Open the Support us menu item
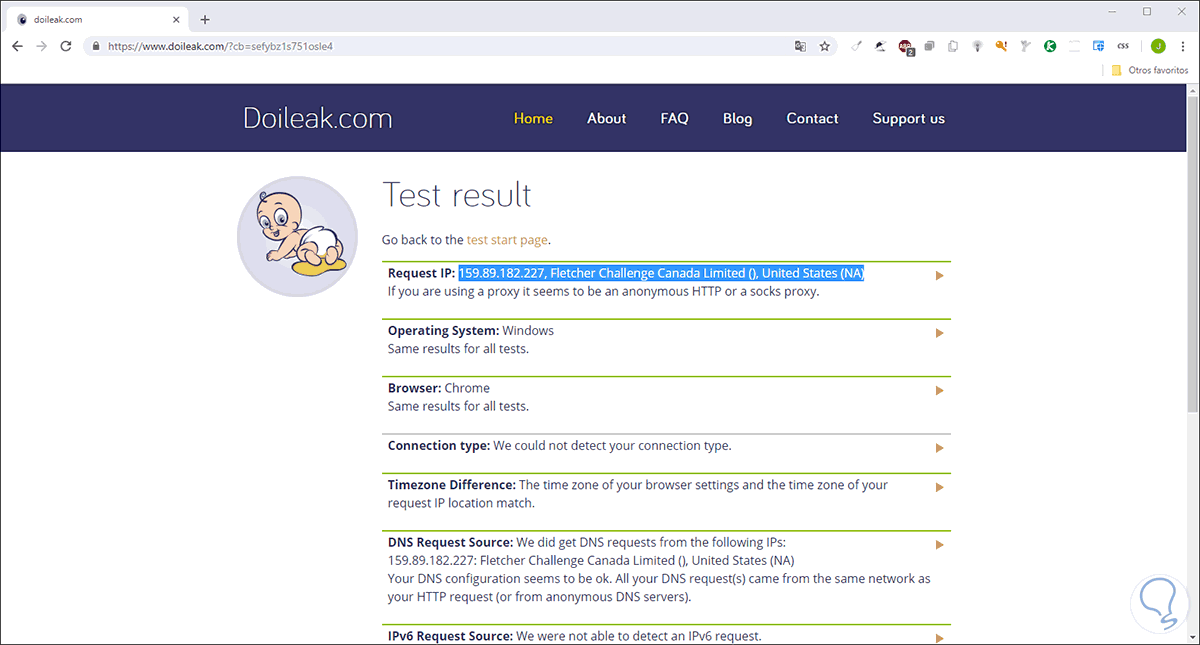The width and height of the screenshot is (1200, 645). 908,118
